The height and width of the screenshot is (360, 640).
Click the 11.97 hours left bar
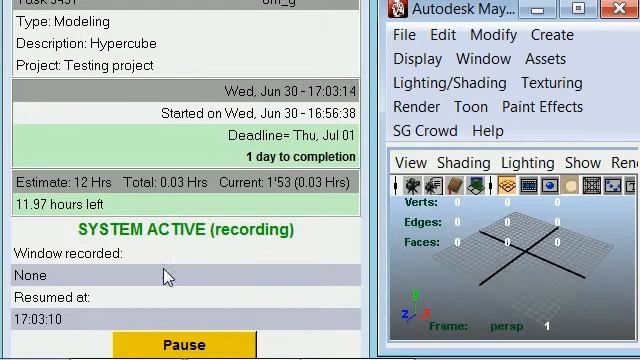click(x=186, y=204)
